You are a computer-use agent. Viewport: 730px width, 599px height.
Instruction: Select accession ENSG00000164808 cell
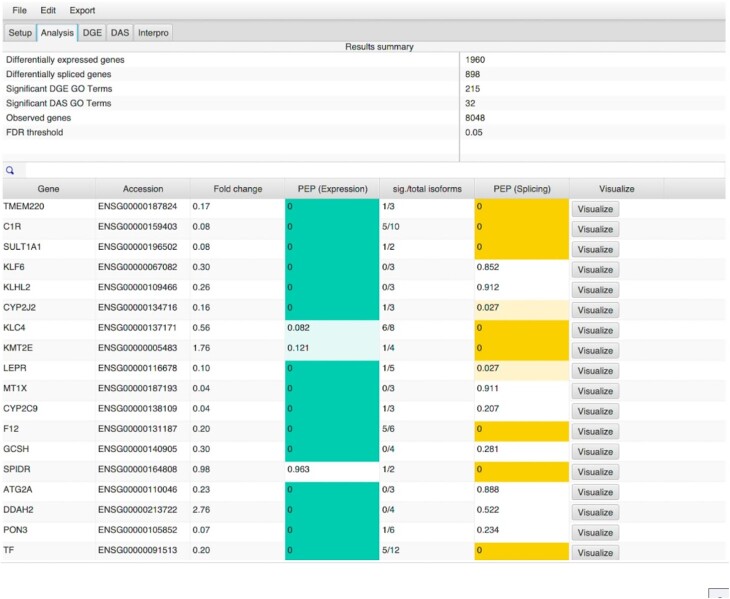click(141, 471)
